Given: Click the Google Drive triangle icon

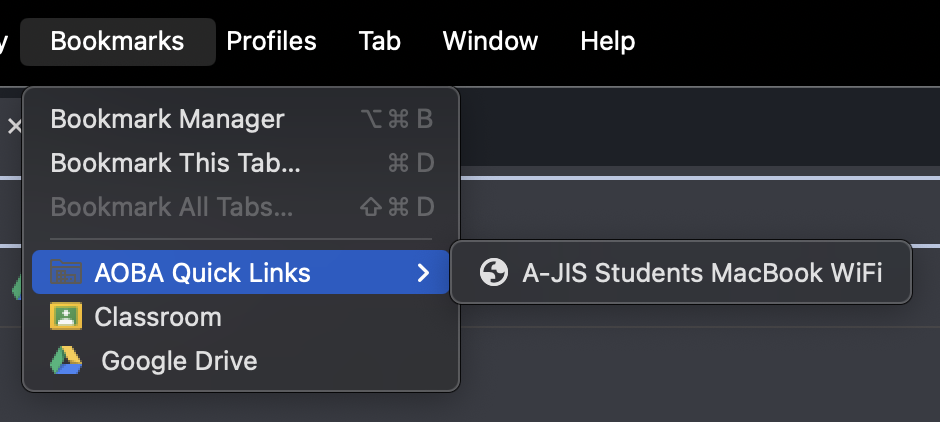Looking at the screenshot, I should coord(66,361).
